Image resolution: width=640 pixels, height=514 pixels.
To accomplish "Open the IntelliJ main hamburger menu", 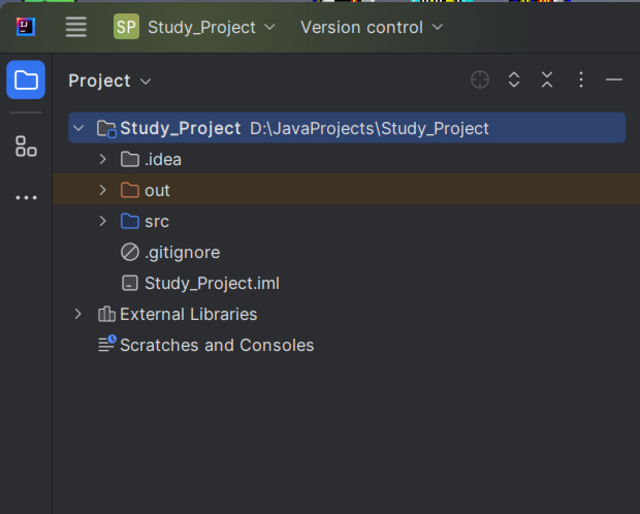I will [x=76, y=27].
